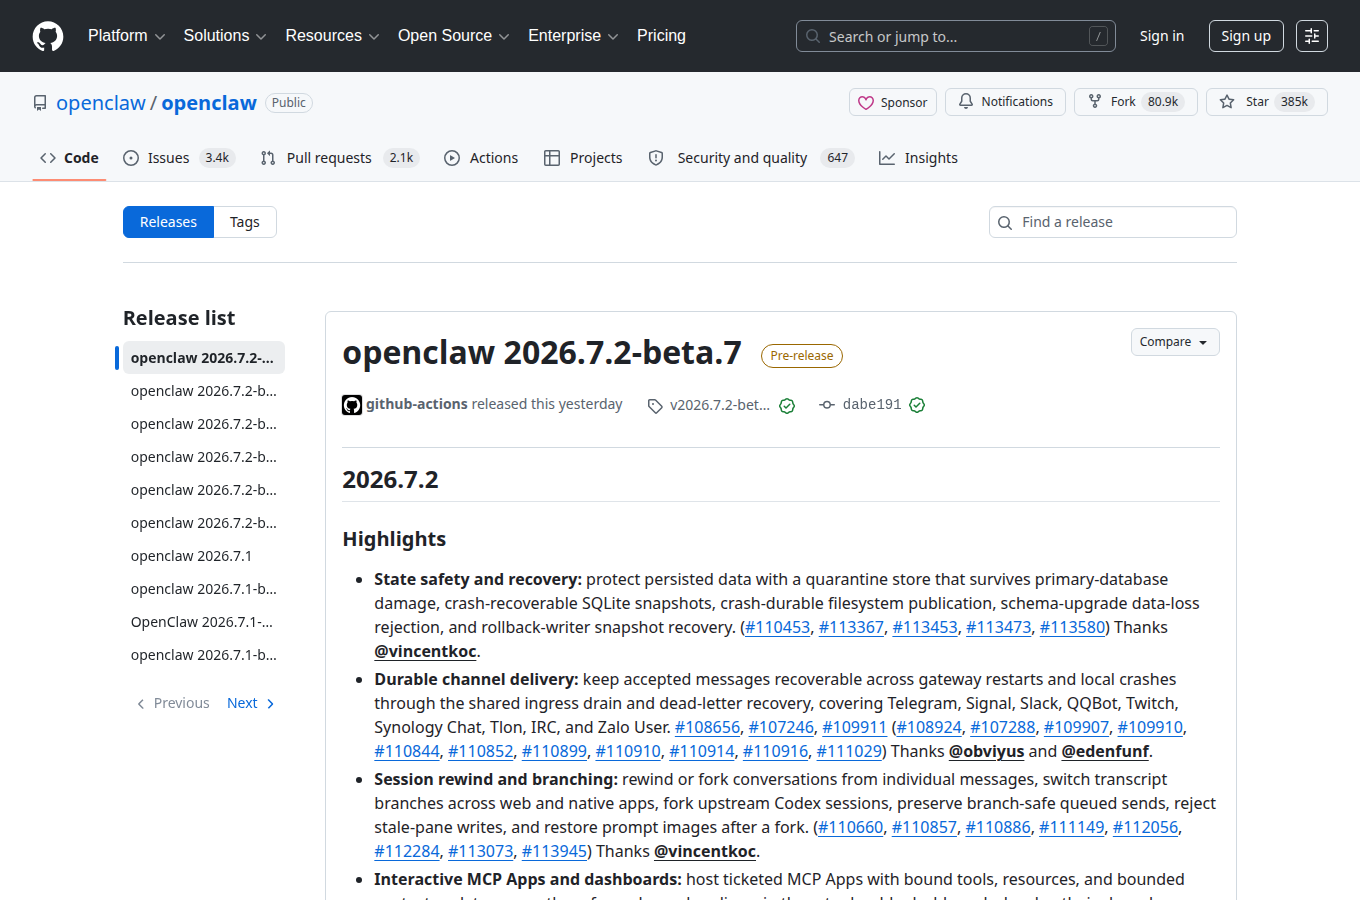Click Sign in
Viewport: 1360px width, 900px height.
click(1162, 36)
